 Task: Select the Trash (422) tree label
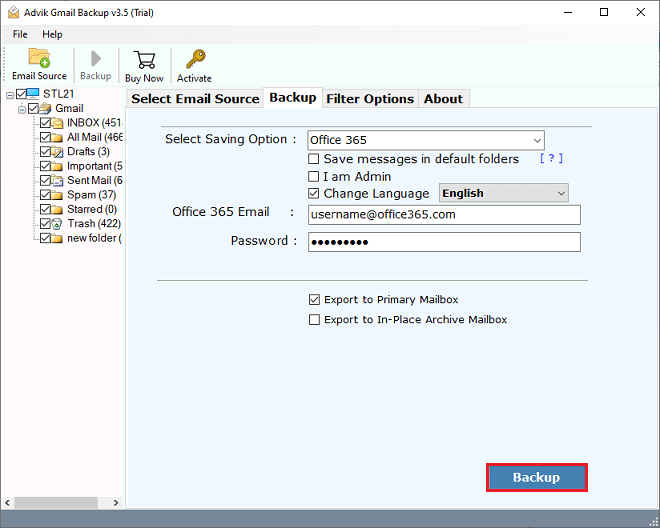94,224
